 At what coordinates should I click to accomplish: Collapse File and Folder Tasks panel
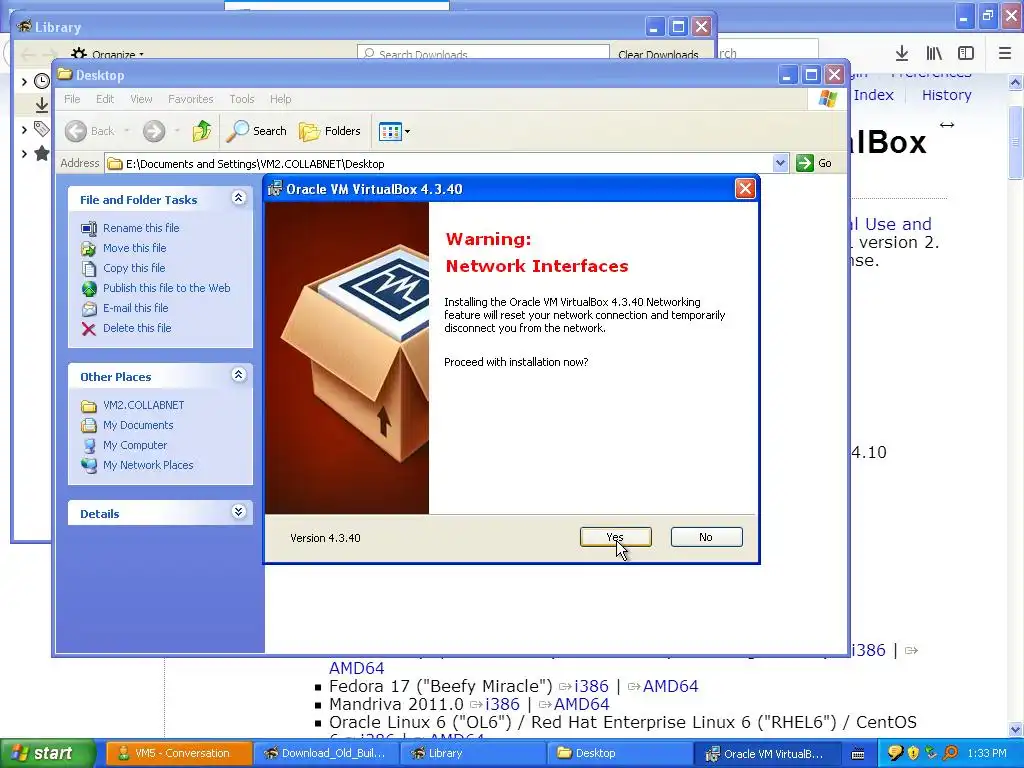238,198
